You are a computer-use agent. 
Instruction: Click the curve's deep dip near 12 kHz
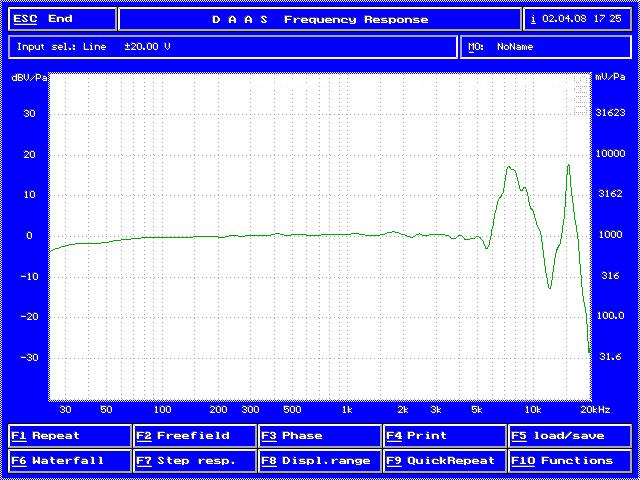(549, 288)
